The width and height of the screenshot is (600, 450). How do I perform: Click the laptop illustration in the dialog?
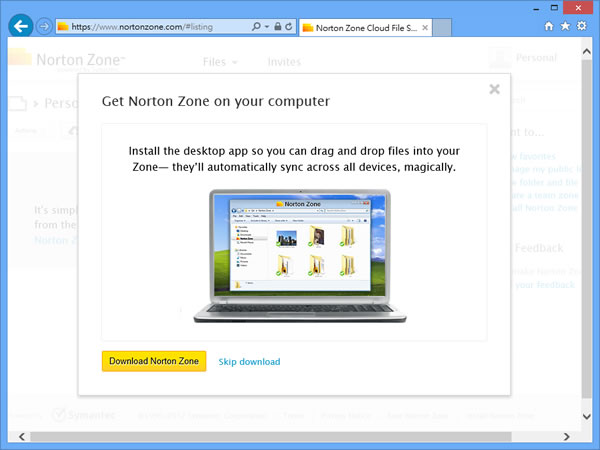tap(300, 256)
